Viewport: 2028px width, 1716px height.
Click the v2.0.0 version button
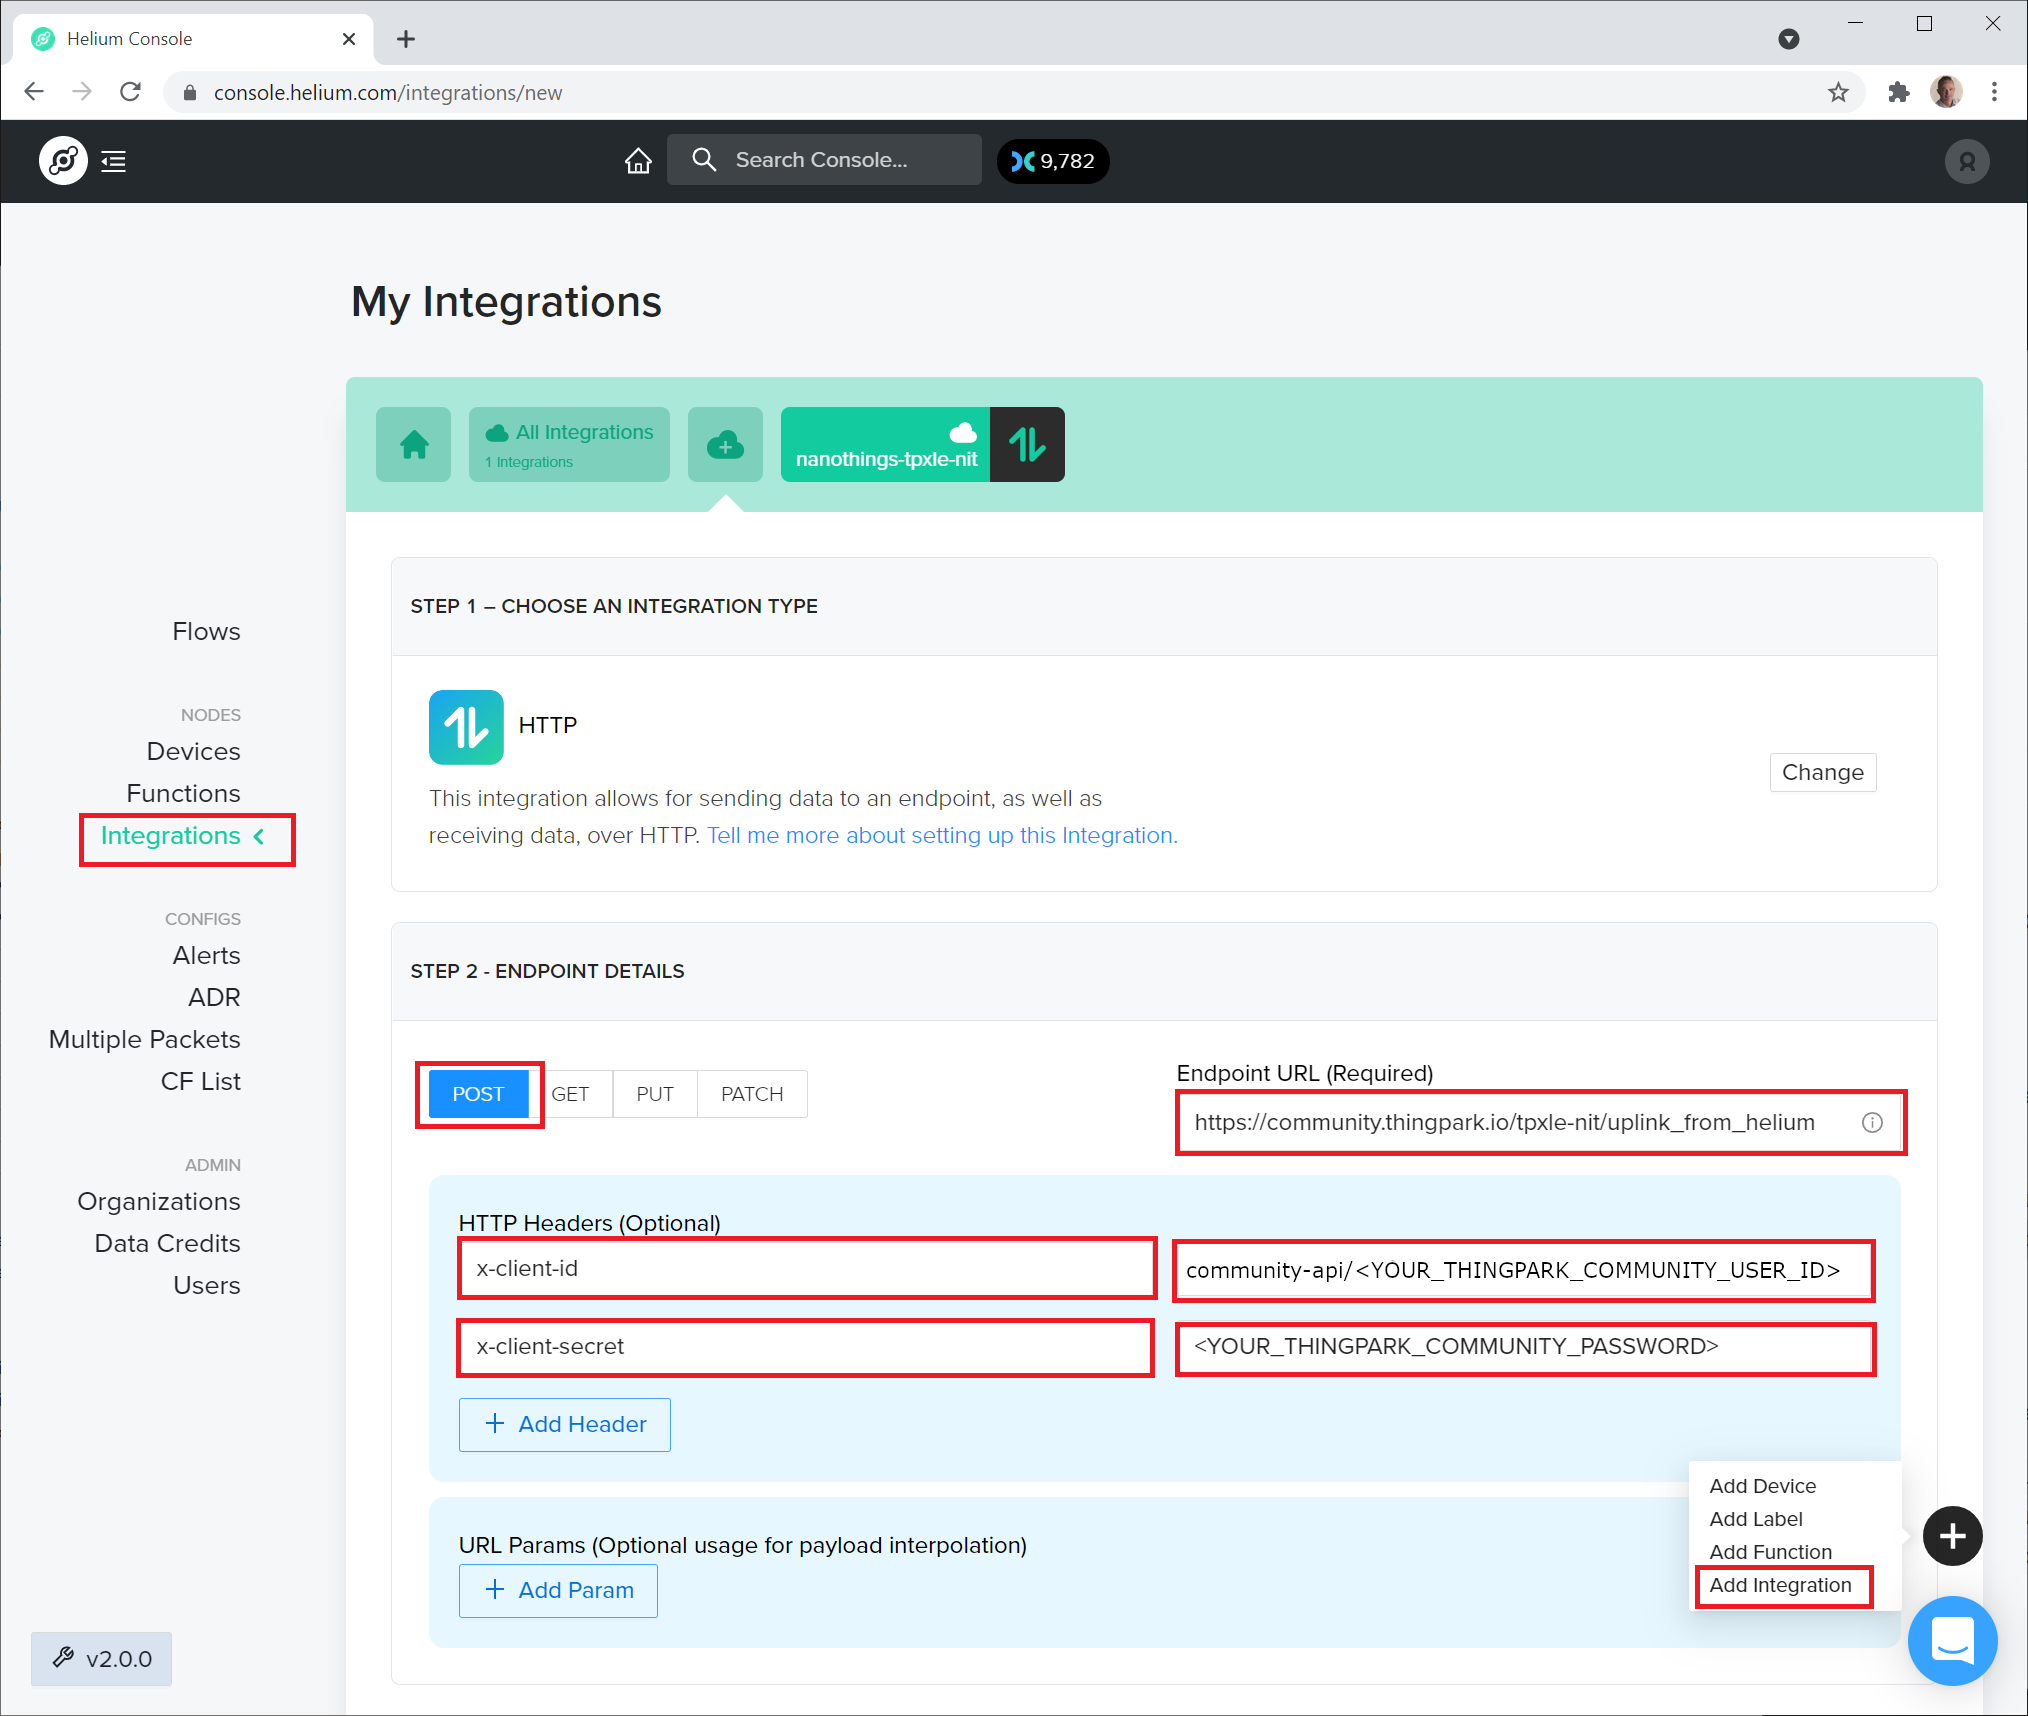[x=101, y=1659]
